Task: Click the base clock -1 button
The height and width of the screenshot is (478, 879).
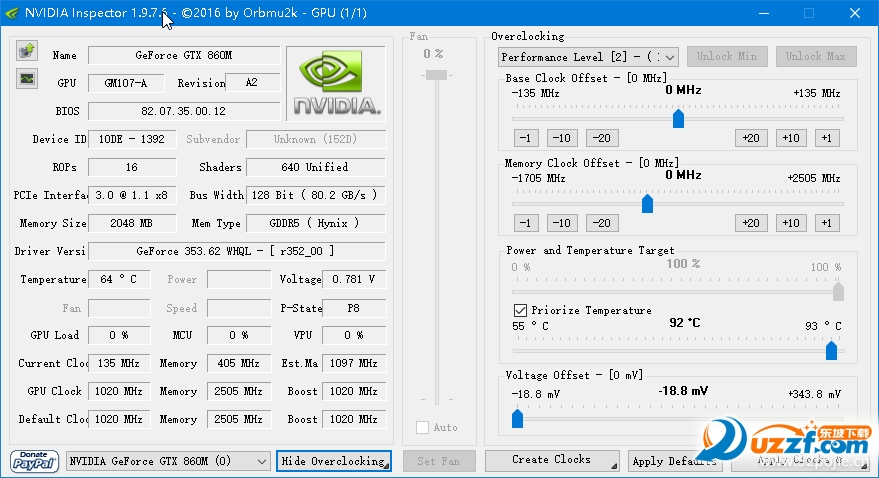Action: click(x=525, y=138)
